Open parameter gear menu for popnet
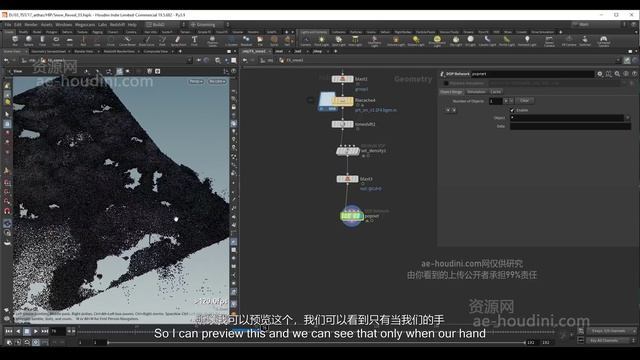 tap(600, 74)
